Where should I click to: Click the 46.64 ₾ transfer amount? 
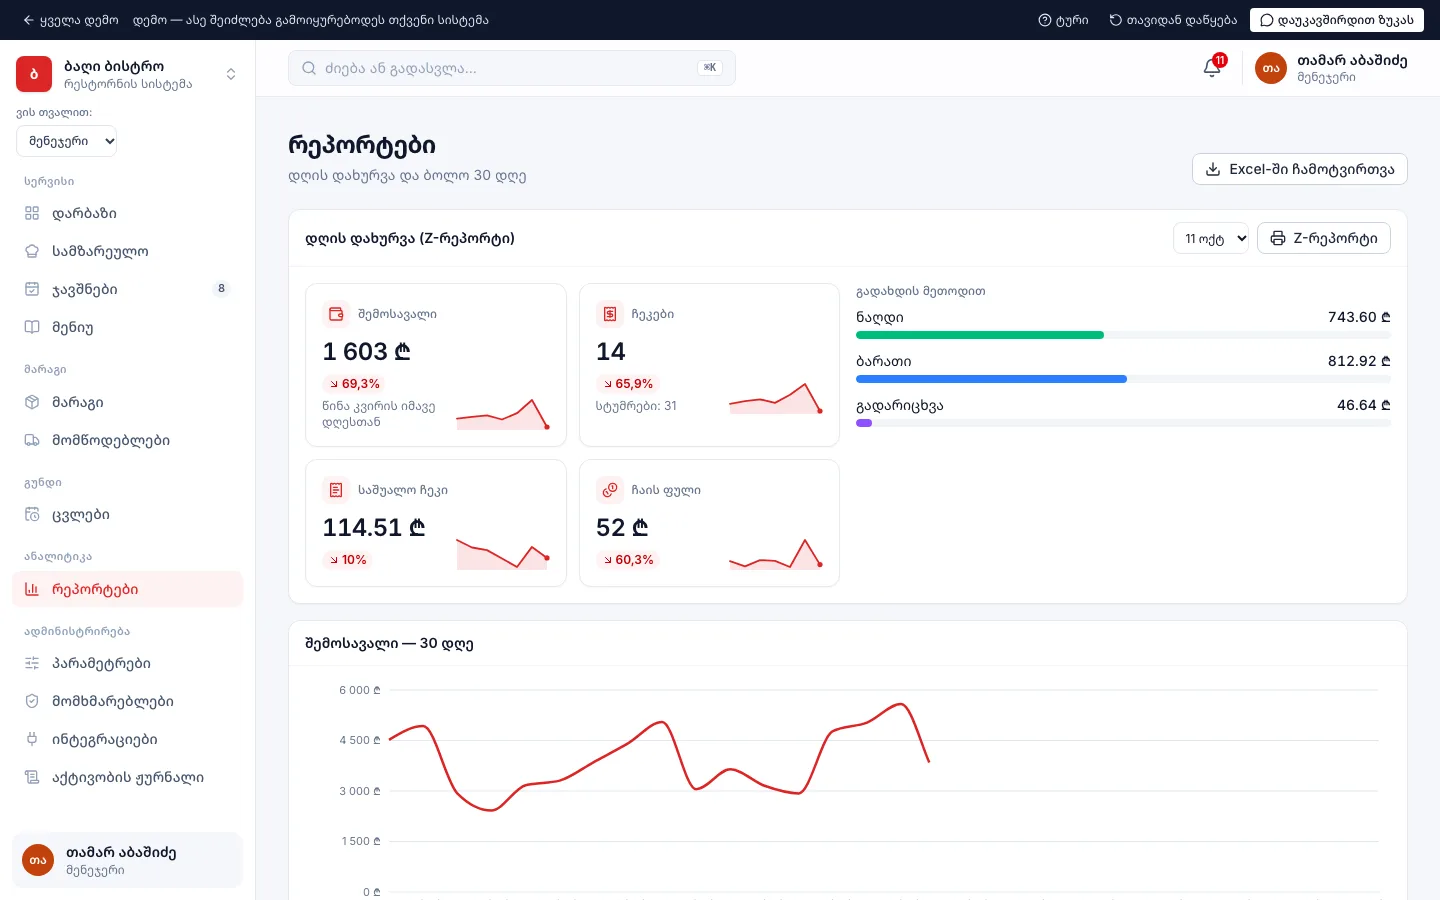tap(1364, 405)
